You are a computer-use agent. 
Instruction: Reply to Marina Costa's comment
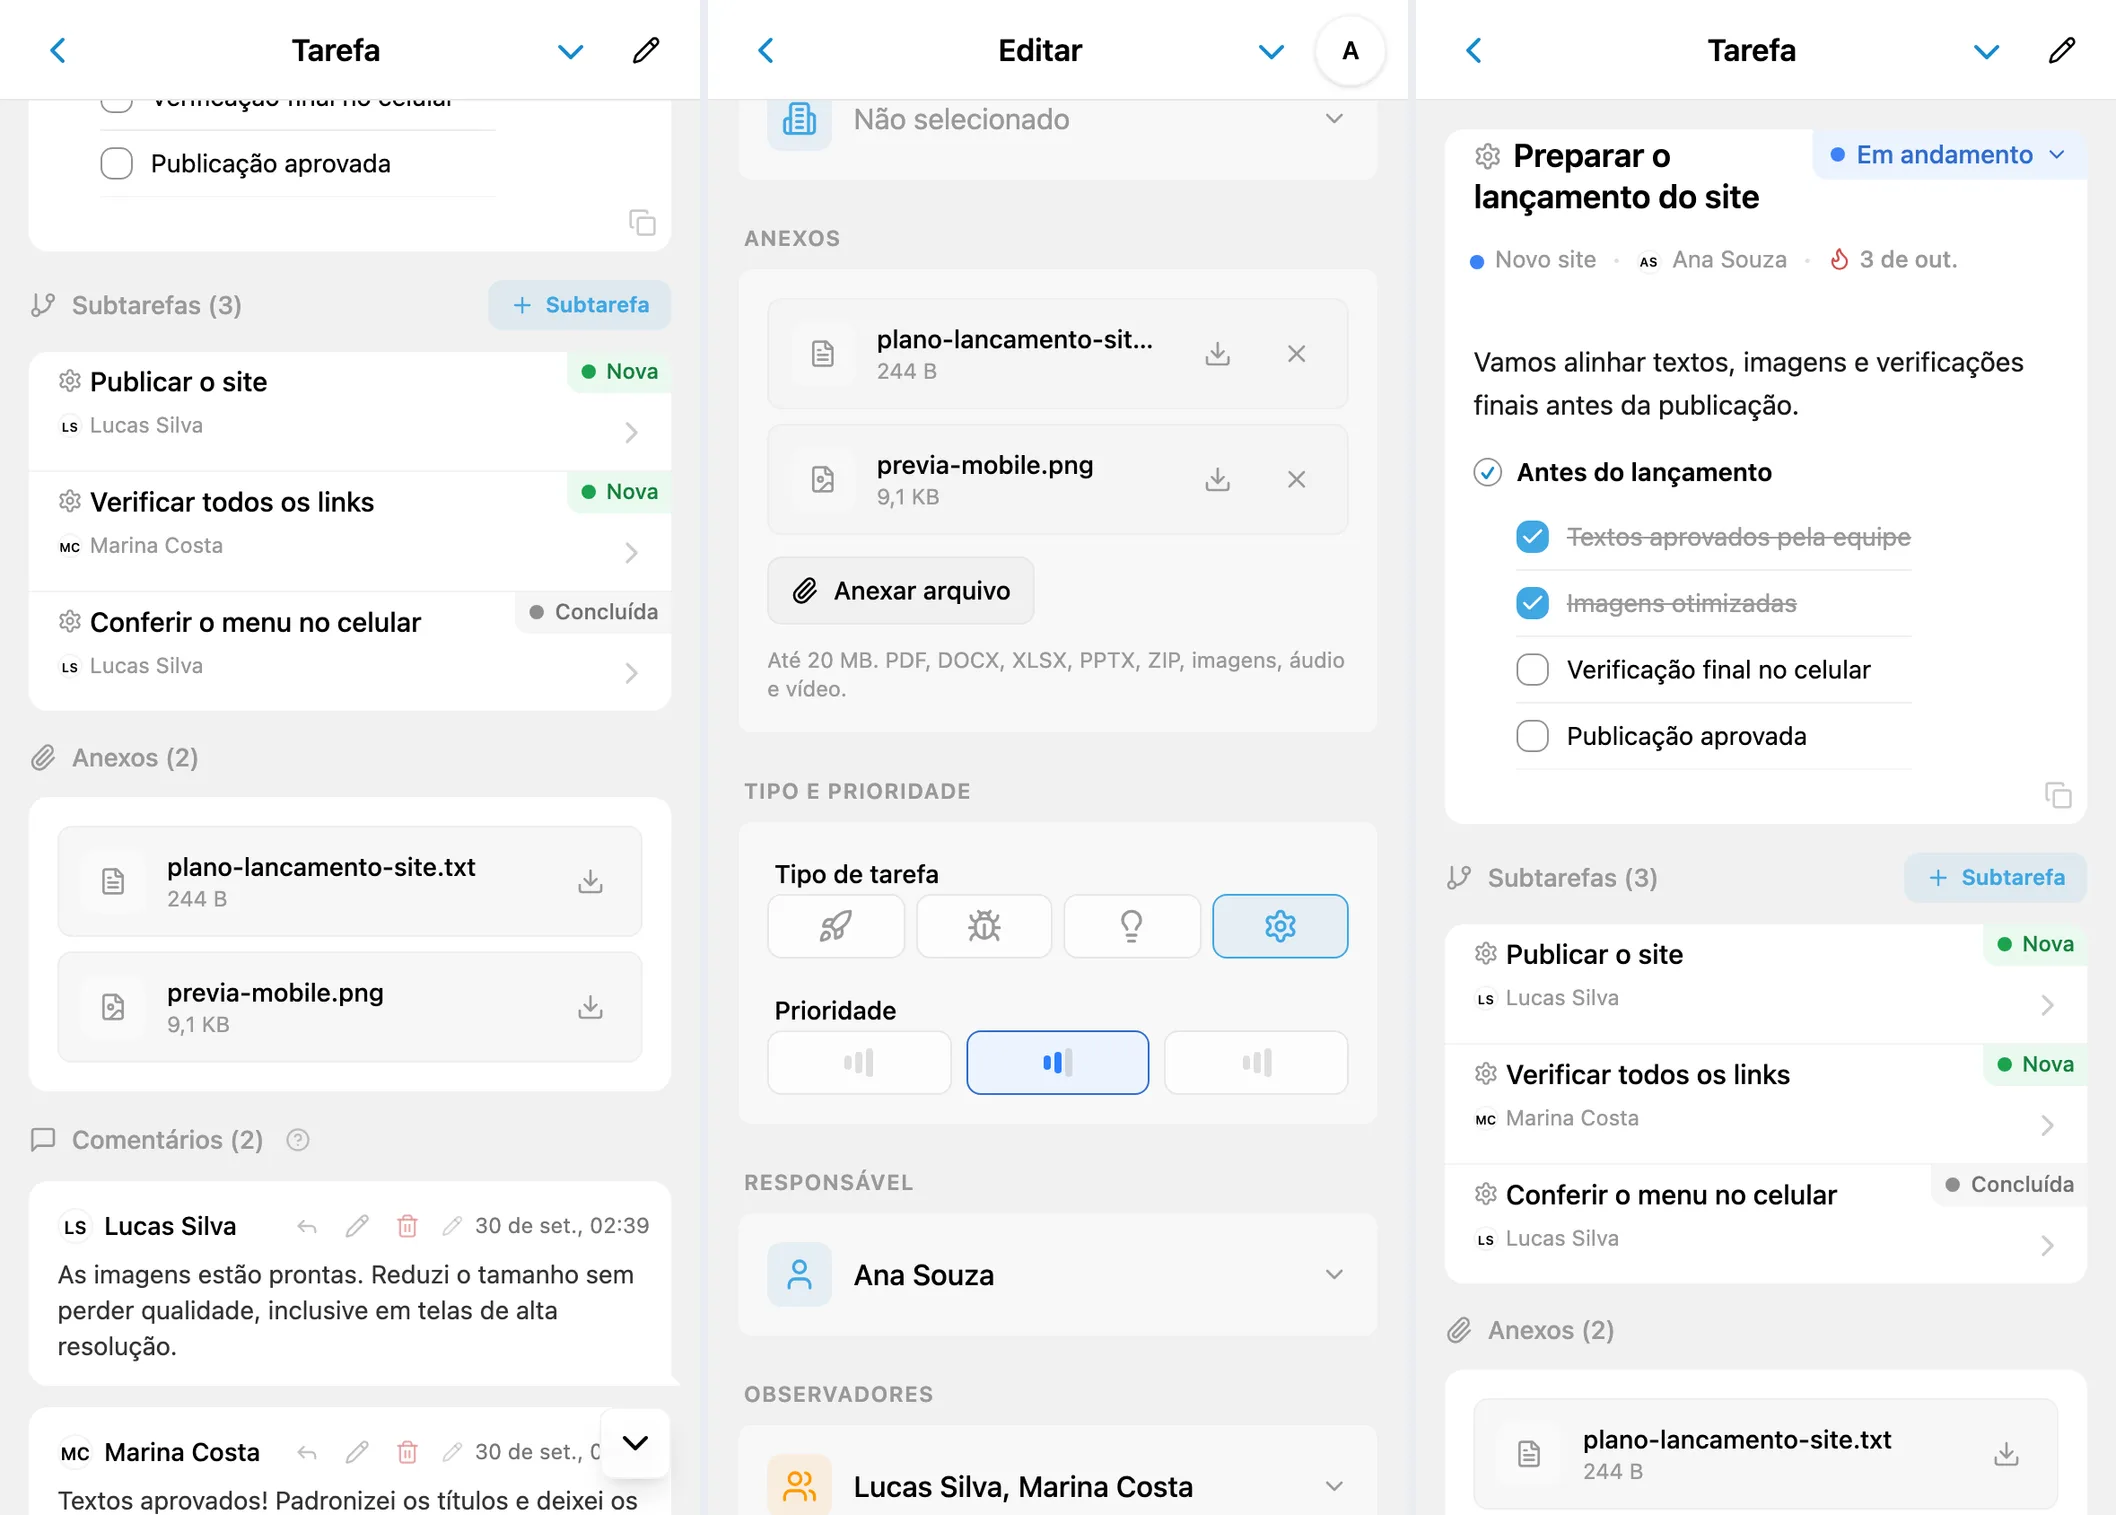tap(307, 1452)
